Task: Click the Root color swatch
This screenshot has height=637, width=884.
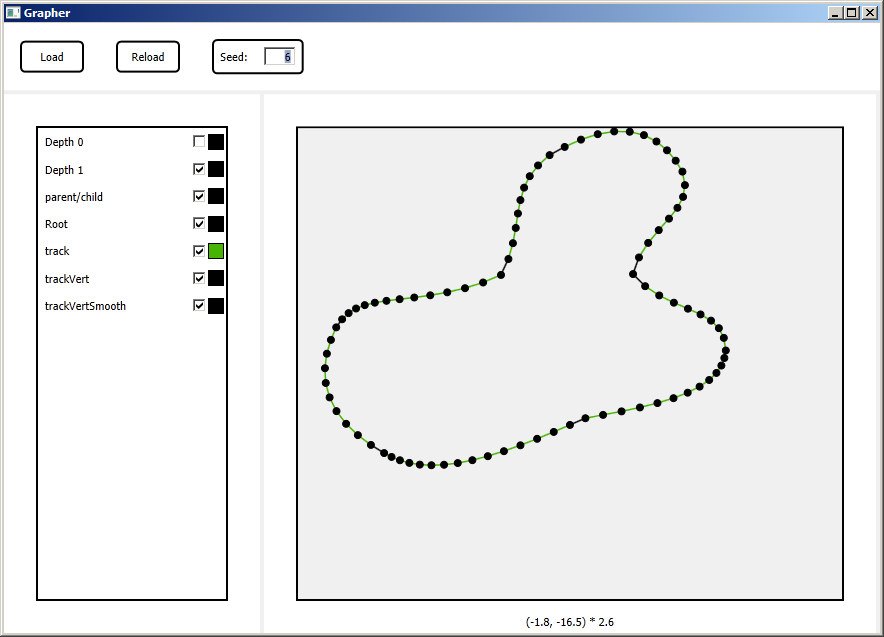Action: (216, 224)
